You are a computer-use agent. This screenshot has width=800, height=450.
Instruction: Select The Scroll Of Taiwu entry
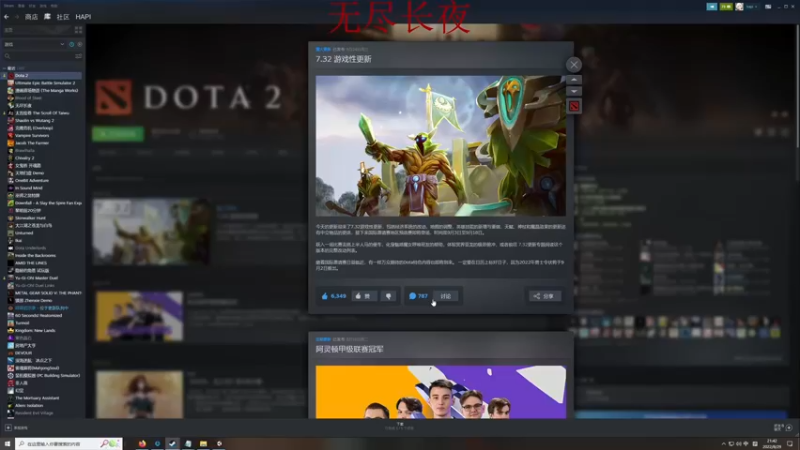pyautogui.click(x=42, y=113)
